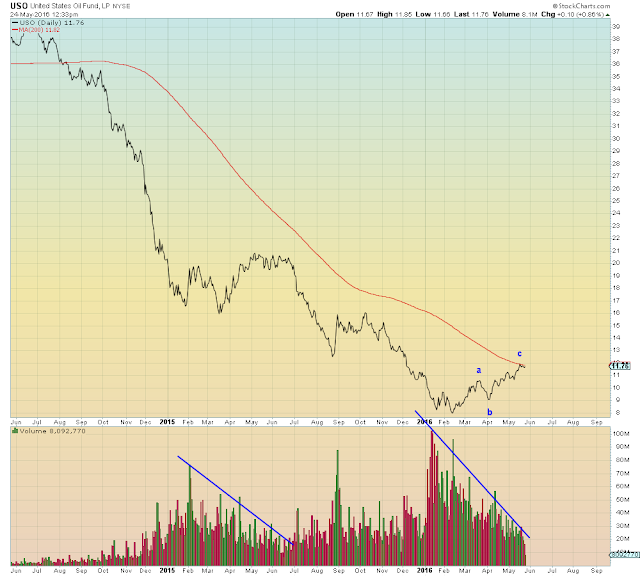Click the Low 11.66 value
The height and width of the screenshot is (576, 640).
433,14
